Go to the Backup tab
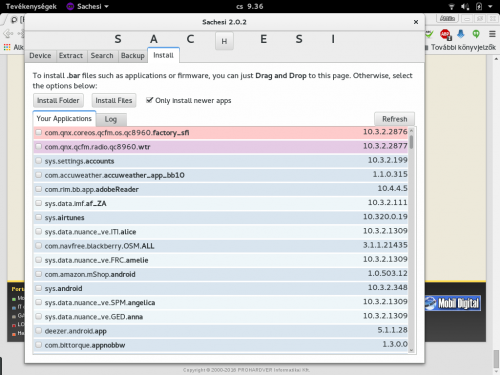Viewport: 500px width, 375px height. tap(133, 56)
